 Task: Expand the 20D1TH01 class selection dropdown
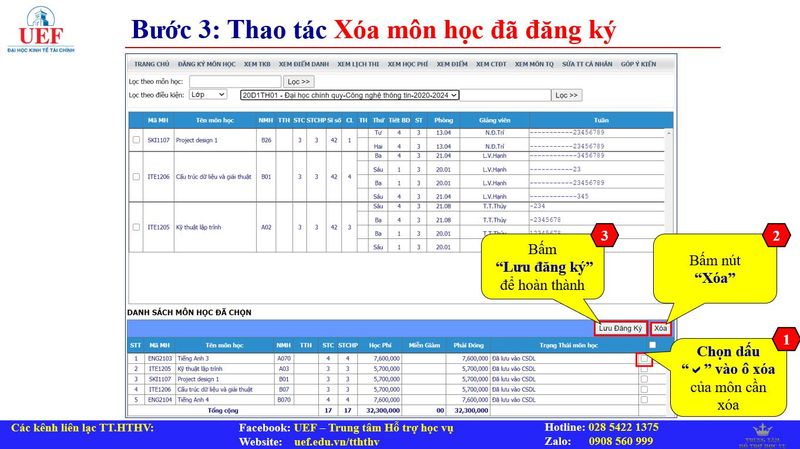coord(349,96)
